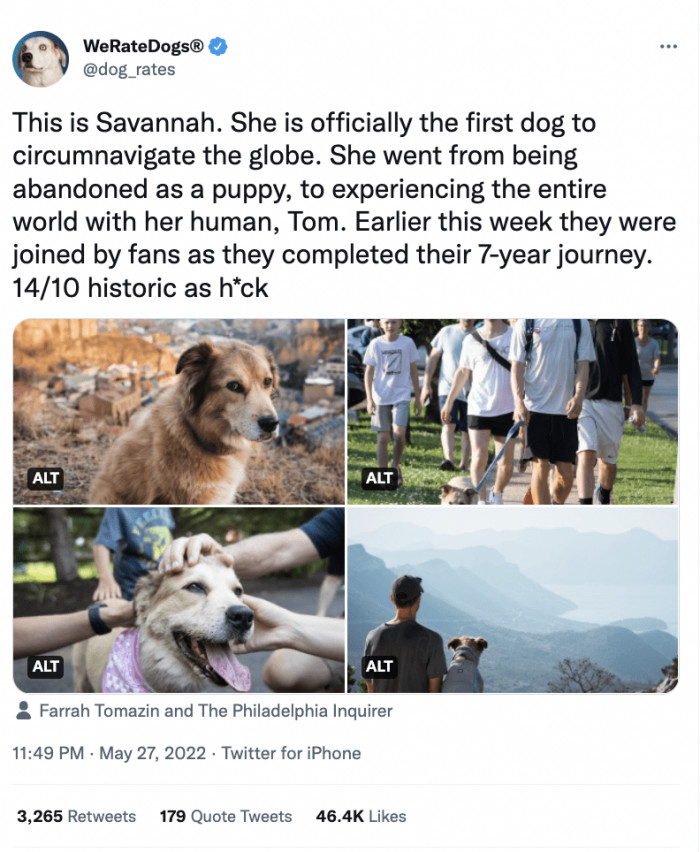This screenshot has height=852, width=700.
Task: Show ALT text on the petted dog photo
Action: pyautogui.click(x=46, y=665)
